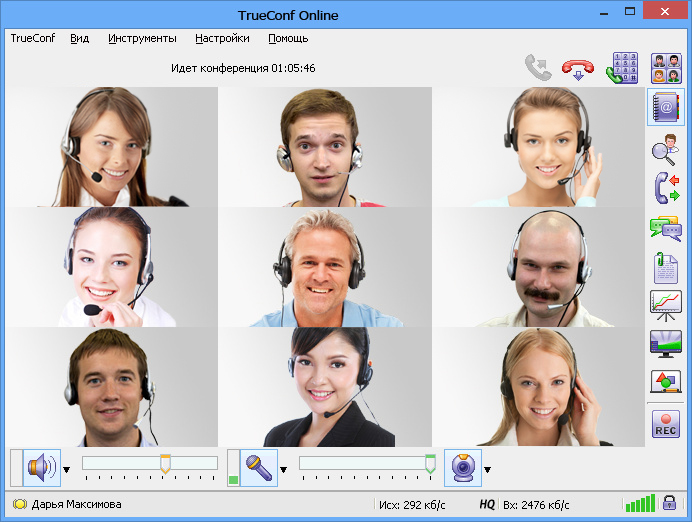Mute the speaker button
The height and width of the screenshot is (522, 692).
tap(41, 468)
